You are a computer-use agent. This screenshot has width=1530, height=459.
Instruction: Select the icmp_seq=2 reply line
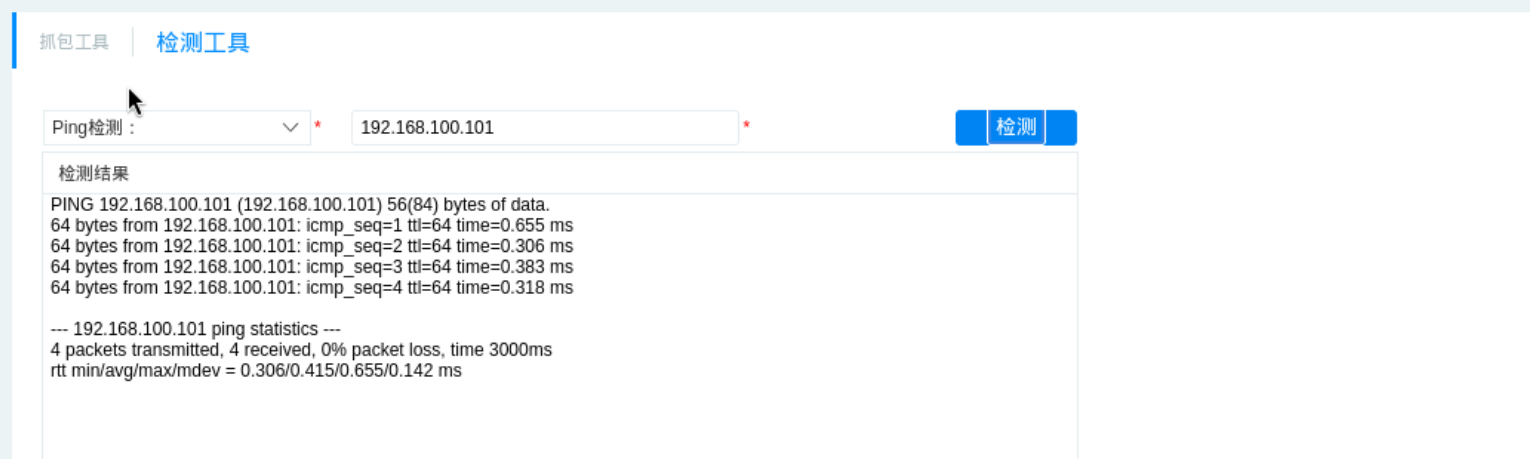point(311,246)
